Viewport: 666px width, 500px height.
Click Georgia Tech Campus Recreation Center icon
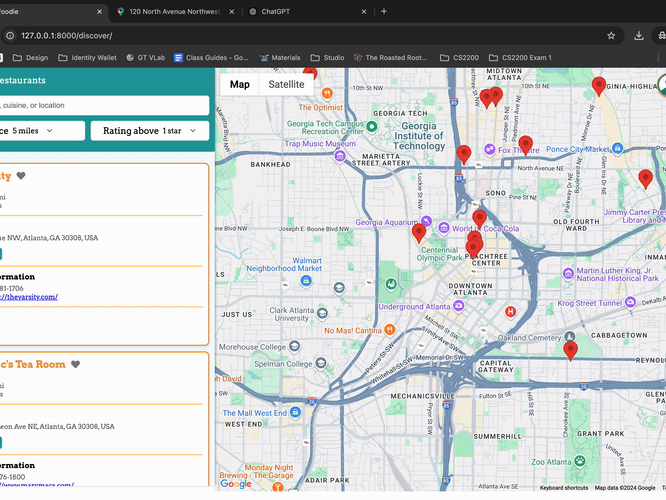click(x=372, y=126)
